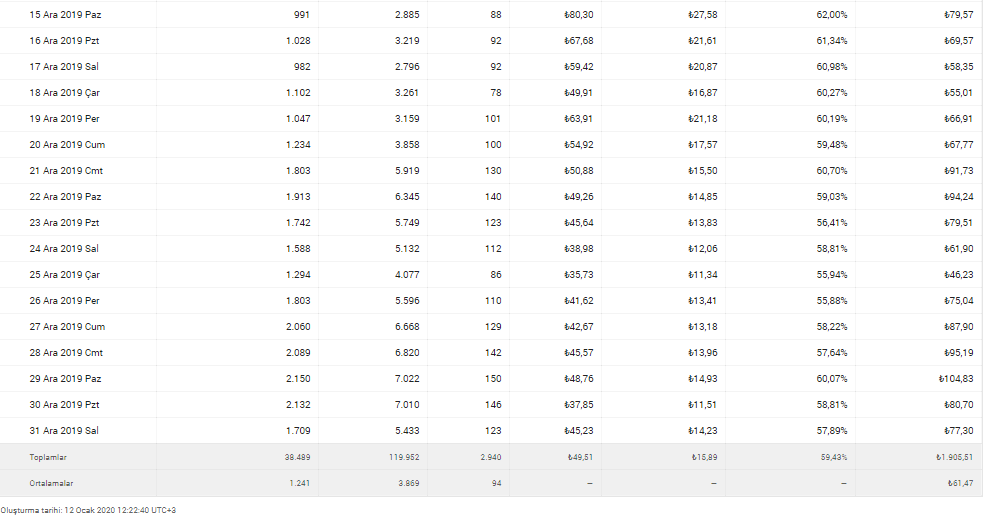
Task: Click the Ortalamalar averages row label
Action: [x=50, y=483]
